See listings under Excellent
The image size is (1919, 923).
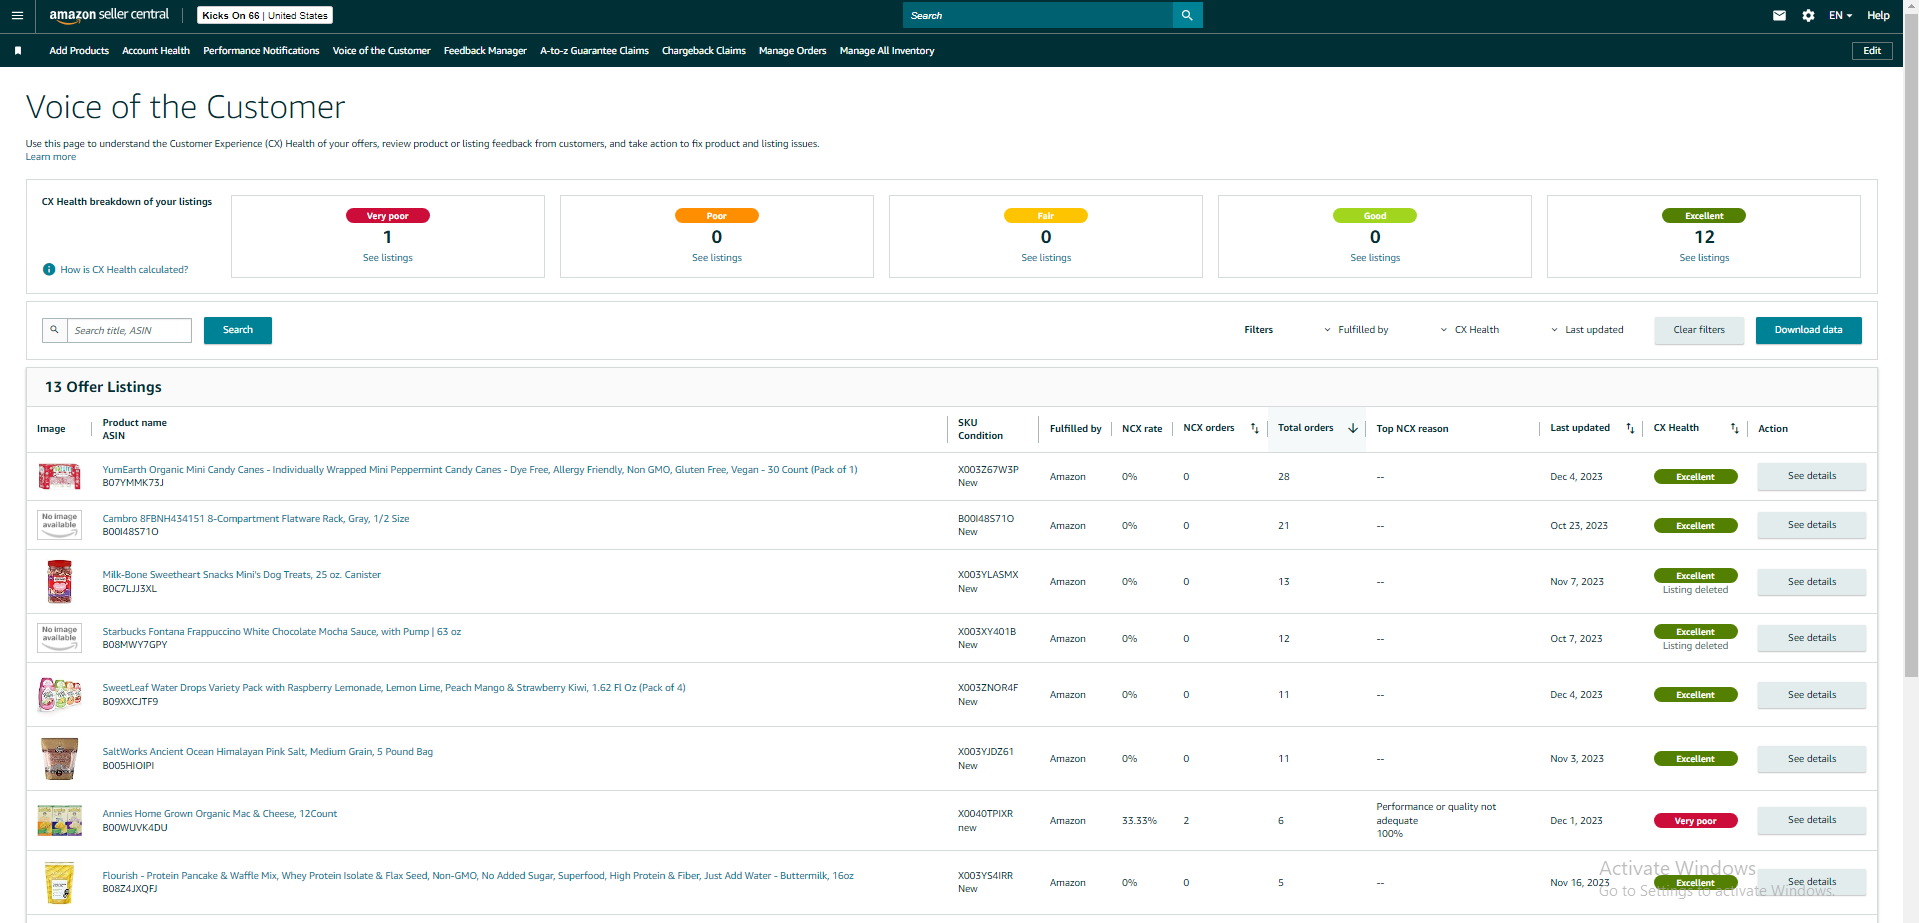click(1704, 258)
